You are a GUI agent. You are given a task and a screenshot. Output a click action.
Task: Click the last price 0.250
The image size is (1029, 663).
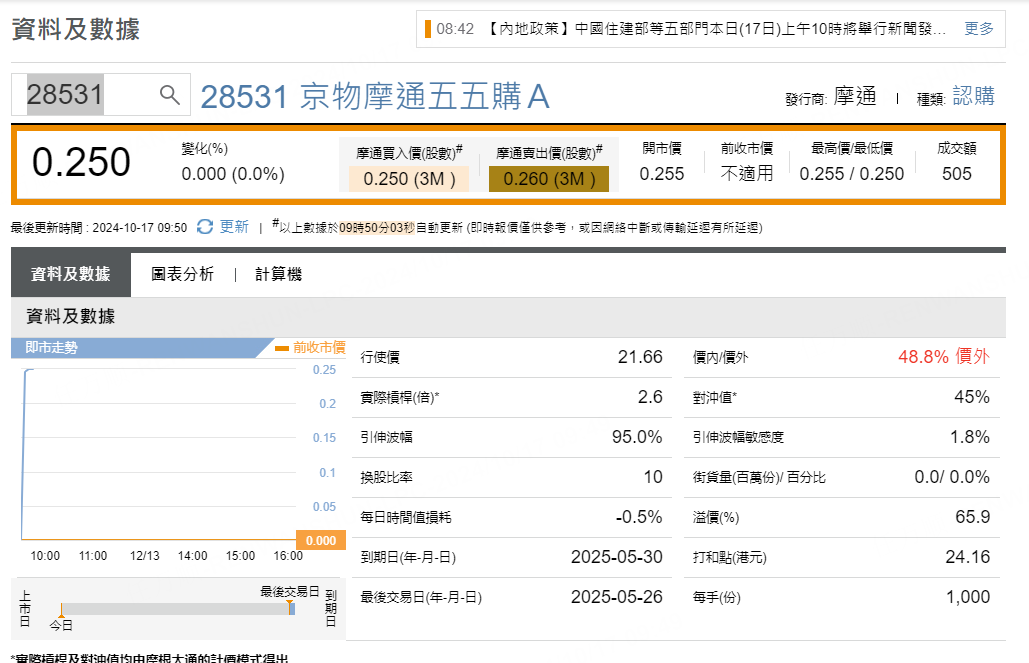81,162
